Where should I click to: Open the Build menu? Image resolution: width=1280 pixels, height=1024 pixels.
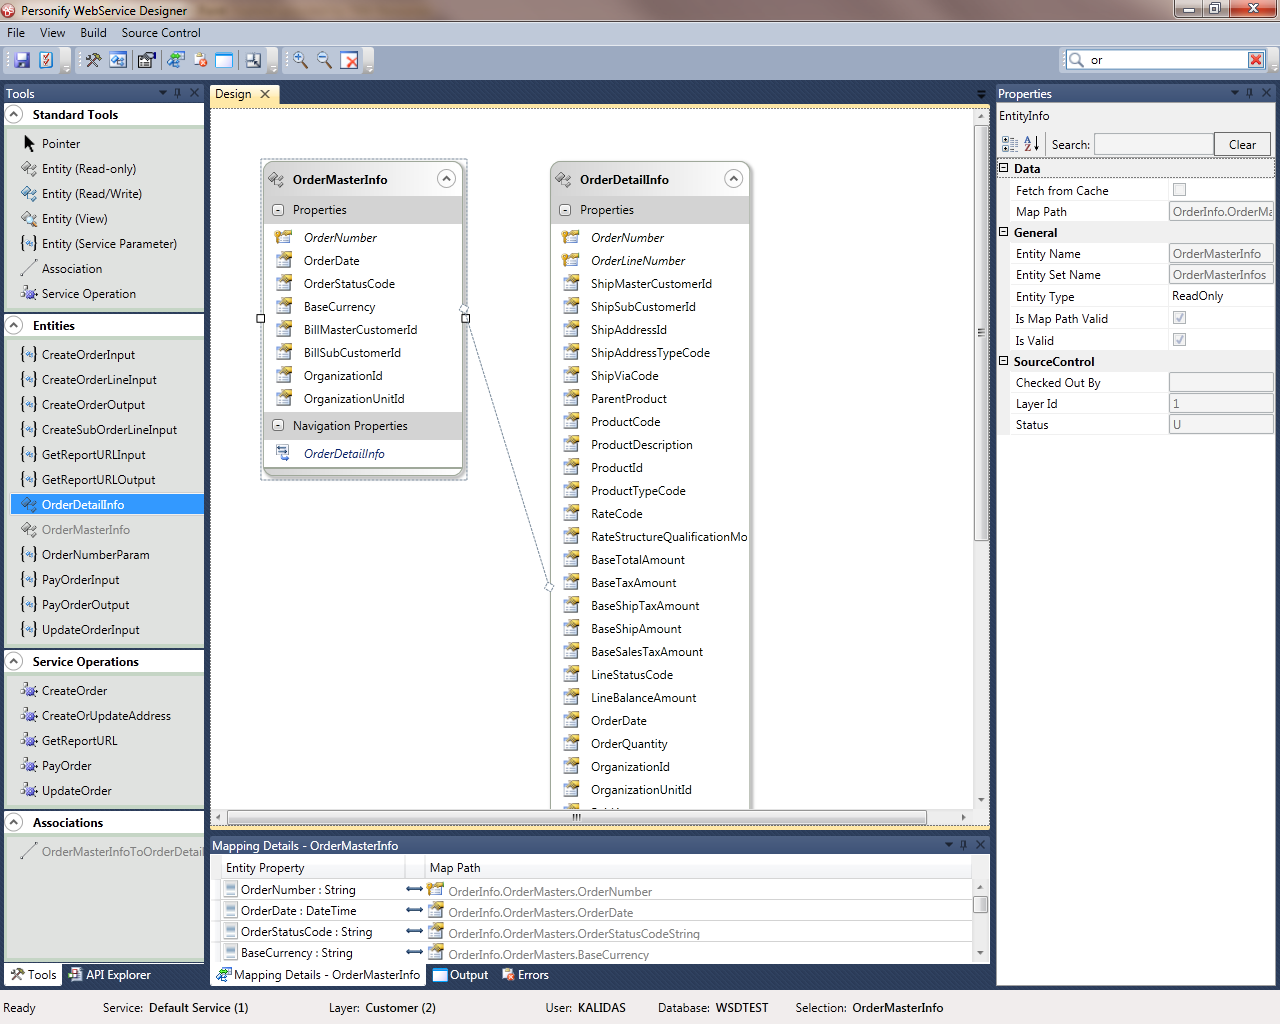pos(93,33)
